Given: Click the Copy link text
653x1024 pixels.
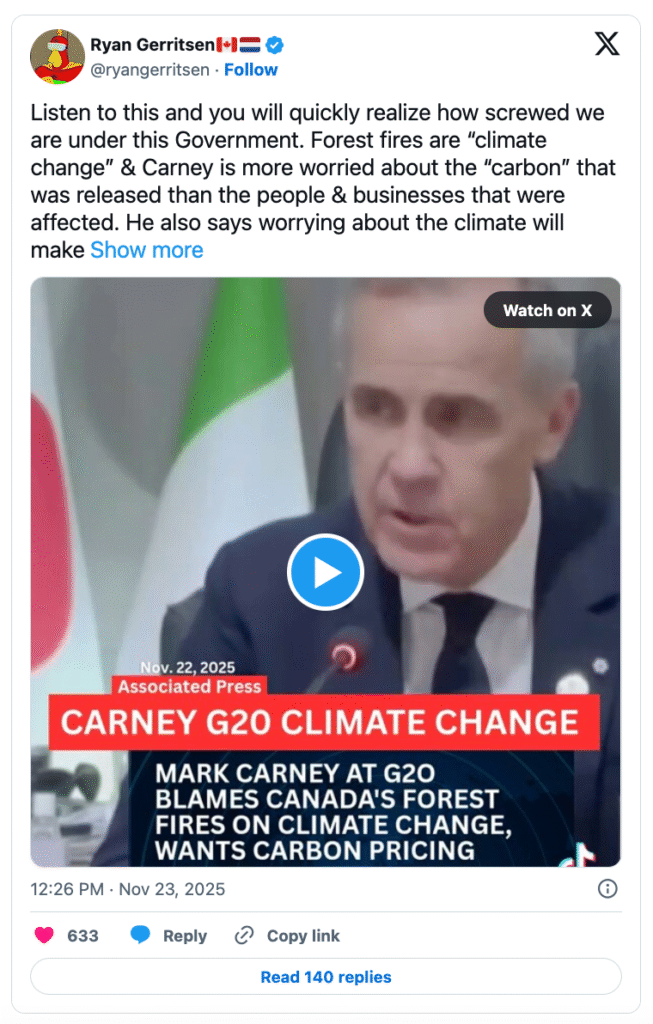Looking at the screenshot, I should [x=303, y=936].
